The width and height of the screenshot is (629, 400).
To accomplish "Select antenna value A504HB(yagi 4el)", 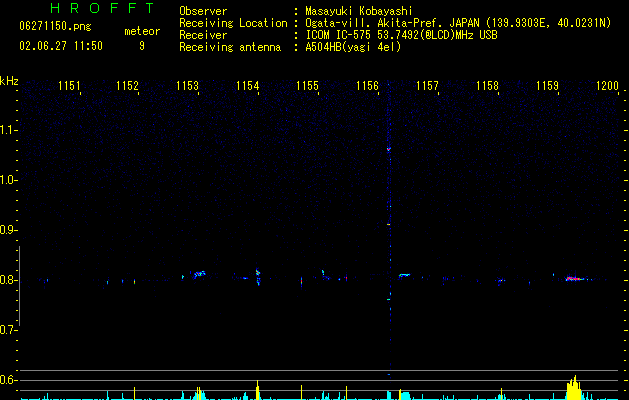I will point(353,47).
